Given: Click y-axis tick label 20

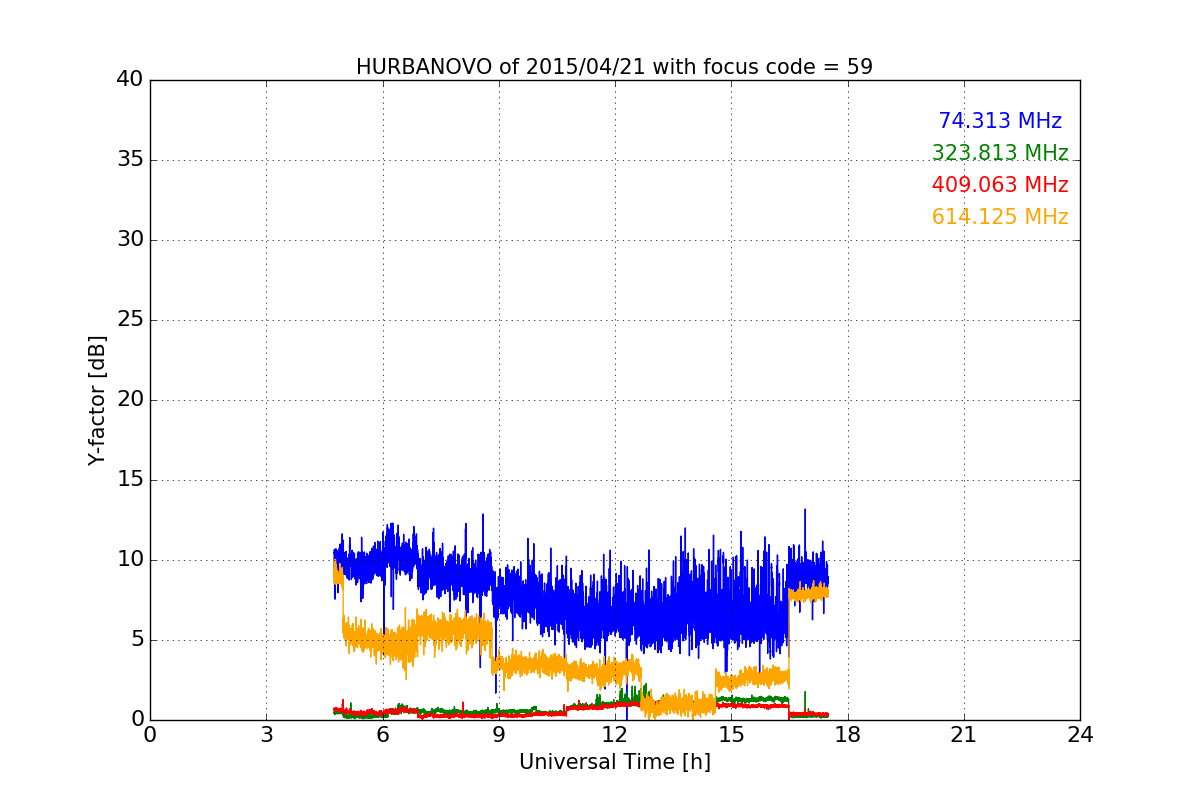Looking at the screenshot, I should click(130, 400).
